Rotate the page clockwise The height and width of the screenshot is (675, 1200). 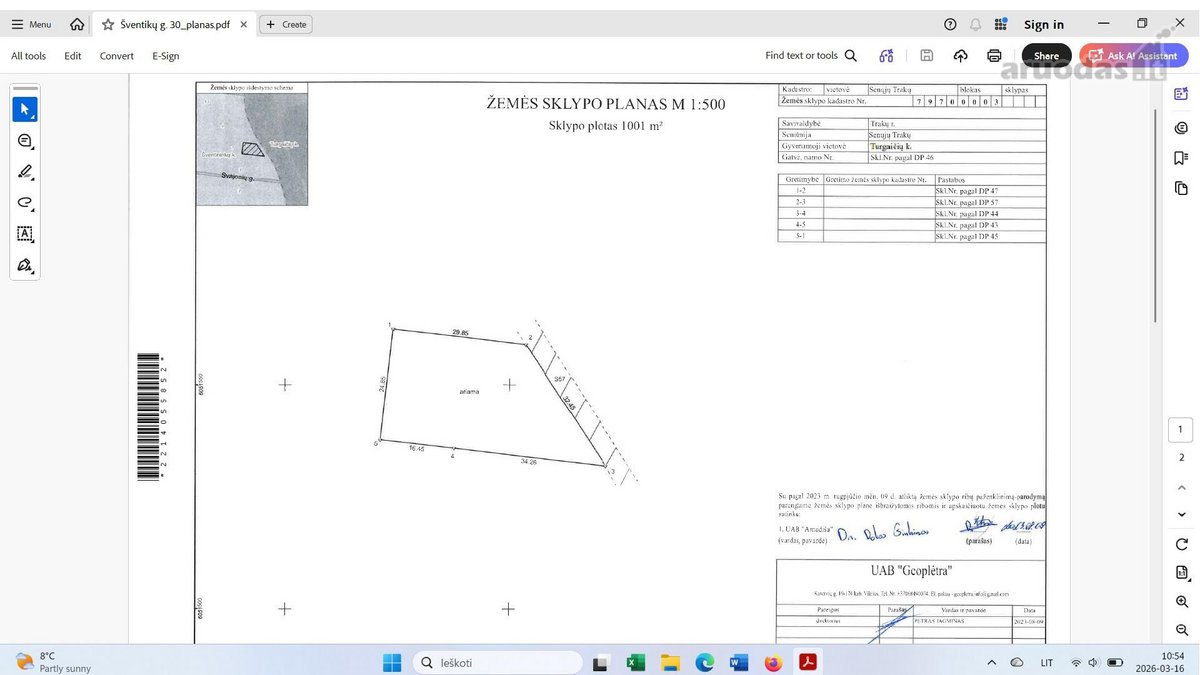1182,544
